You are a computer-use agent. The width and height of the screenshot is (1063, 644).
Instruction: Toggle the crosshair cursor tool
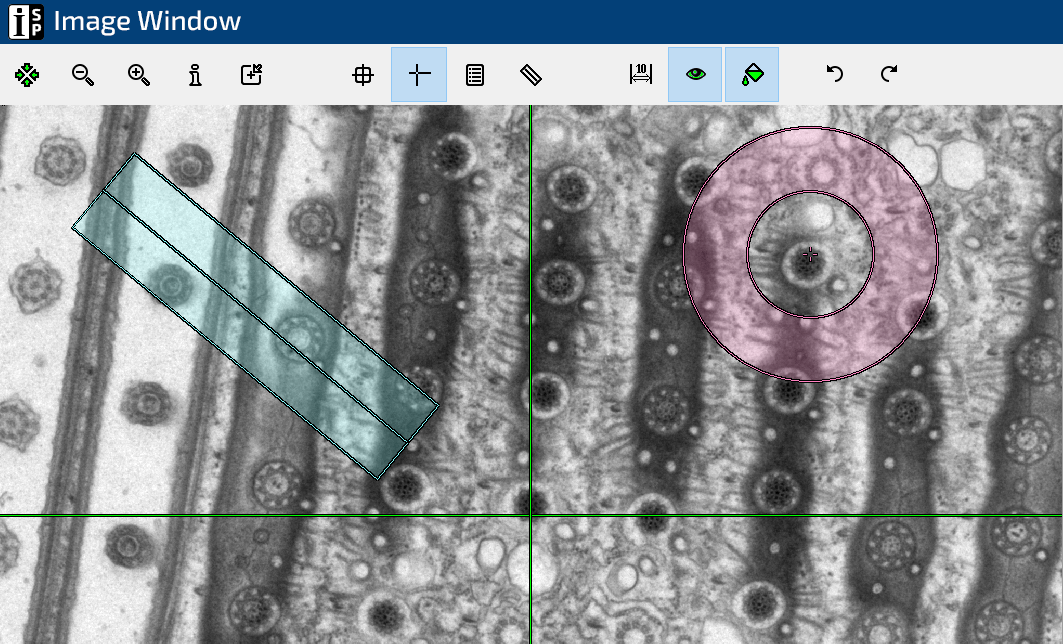(x=419, y=75)
